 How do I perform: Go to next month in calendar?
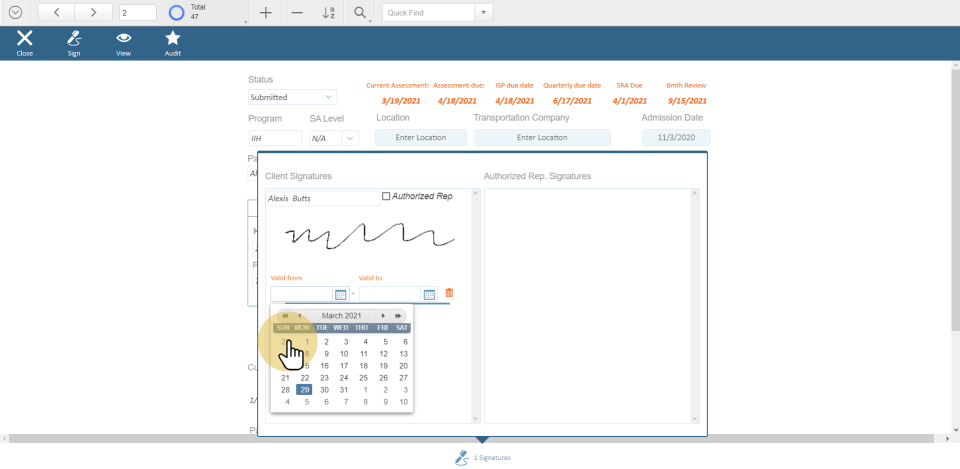[x=383, y=315]
